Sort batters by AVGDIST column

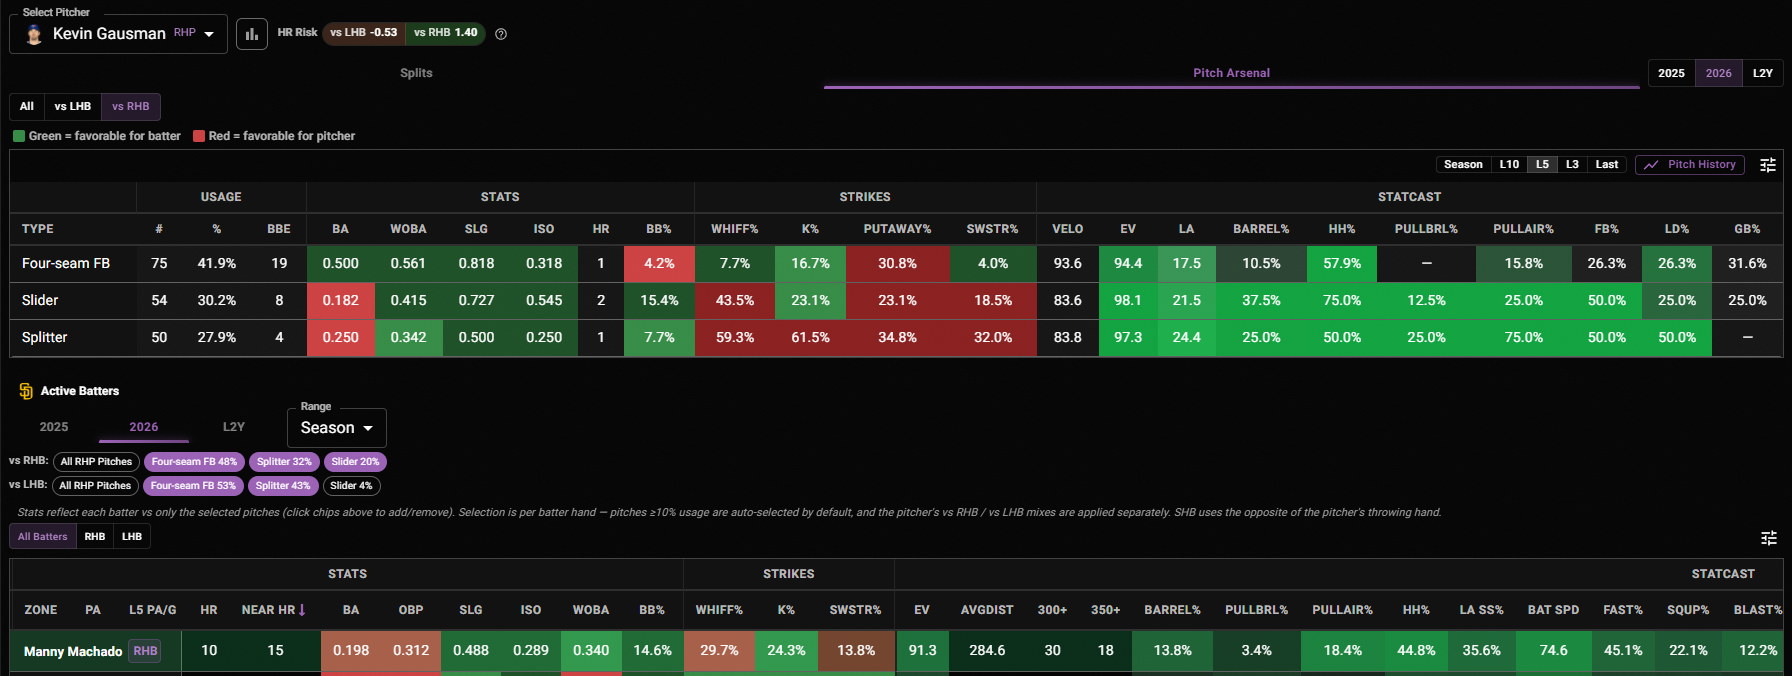tap(987, 610)
